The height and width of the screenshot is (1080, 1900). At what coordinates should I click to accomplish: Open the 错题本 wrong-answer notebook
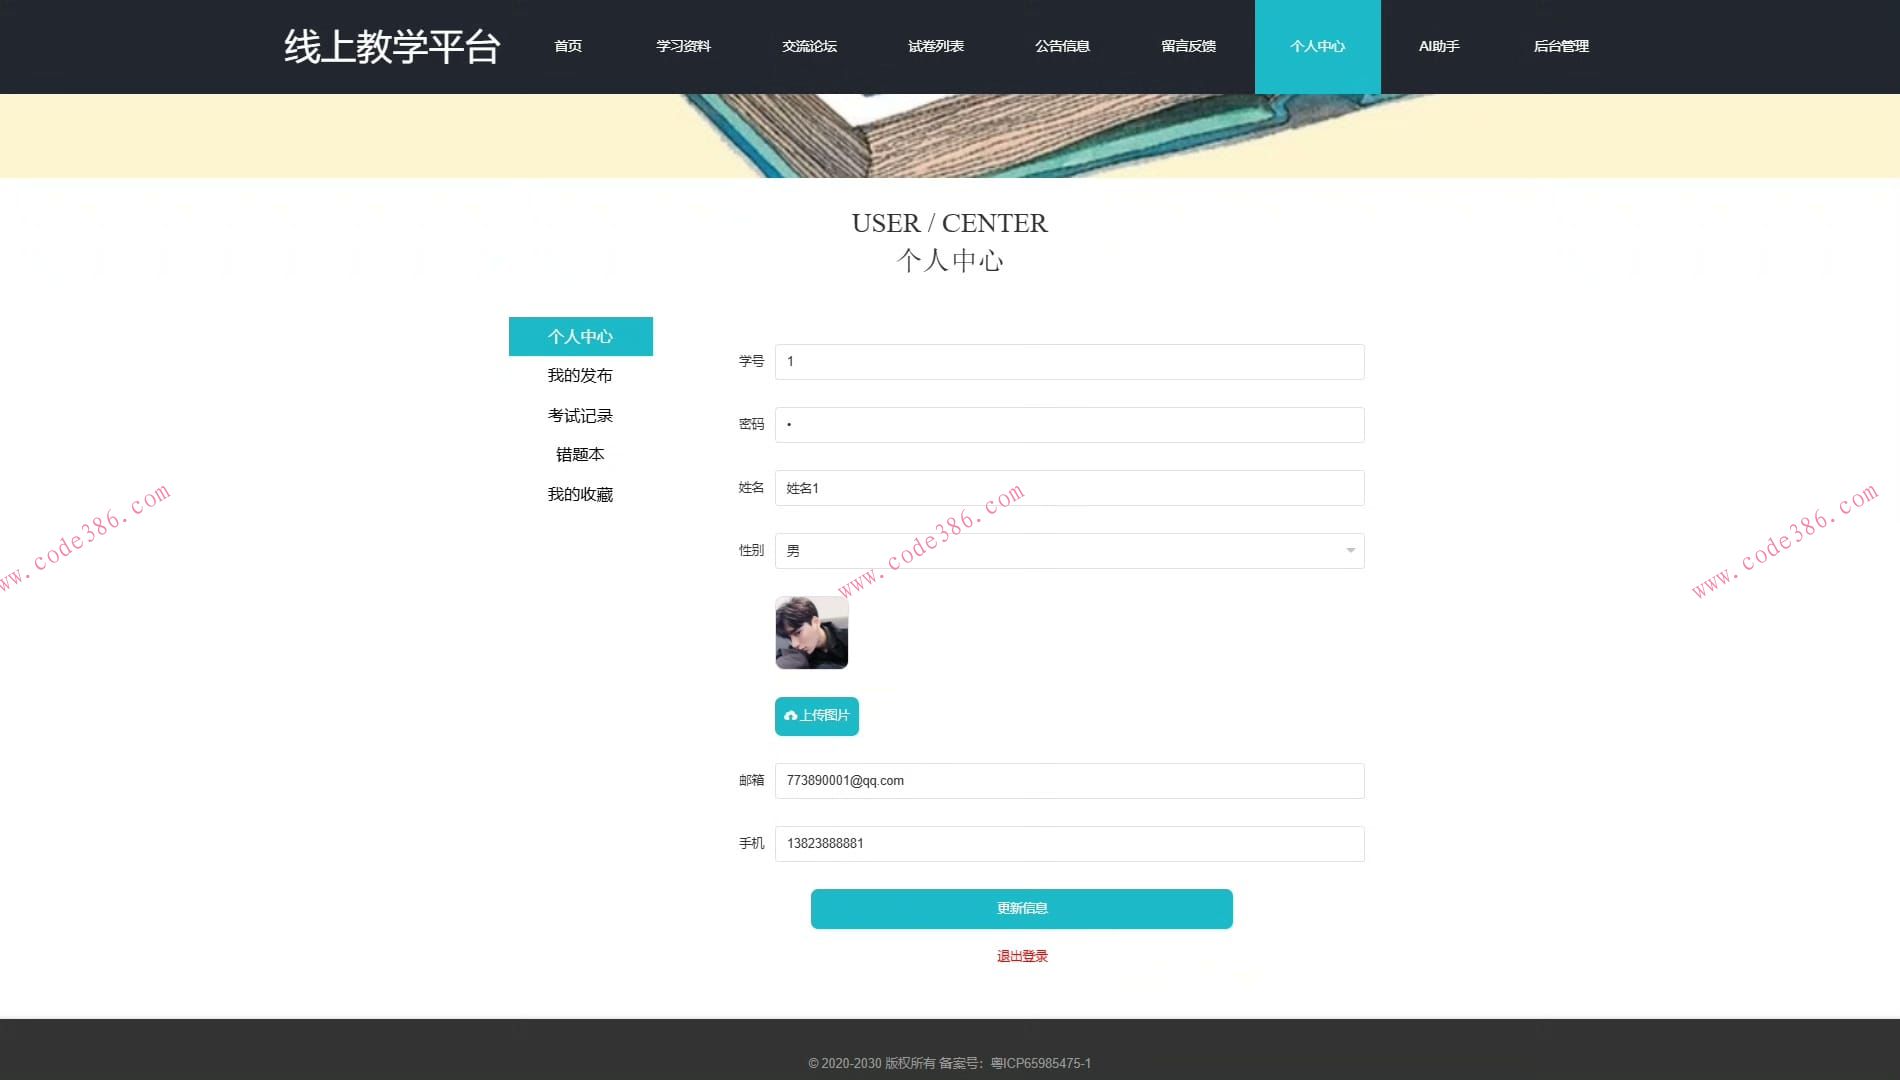point(580,454)
